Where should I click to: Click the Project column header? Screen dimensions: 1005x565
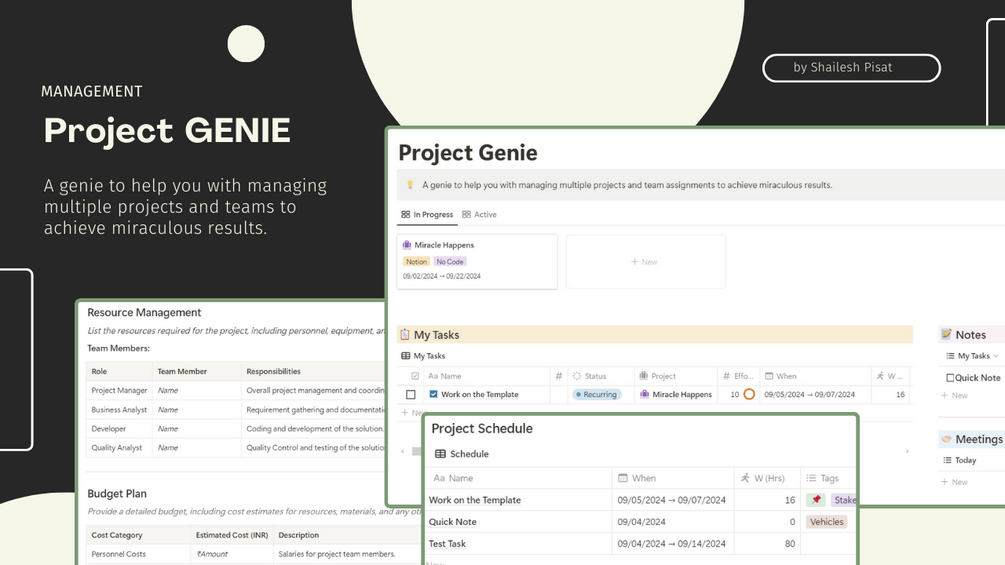point(658,376)
